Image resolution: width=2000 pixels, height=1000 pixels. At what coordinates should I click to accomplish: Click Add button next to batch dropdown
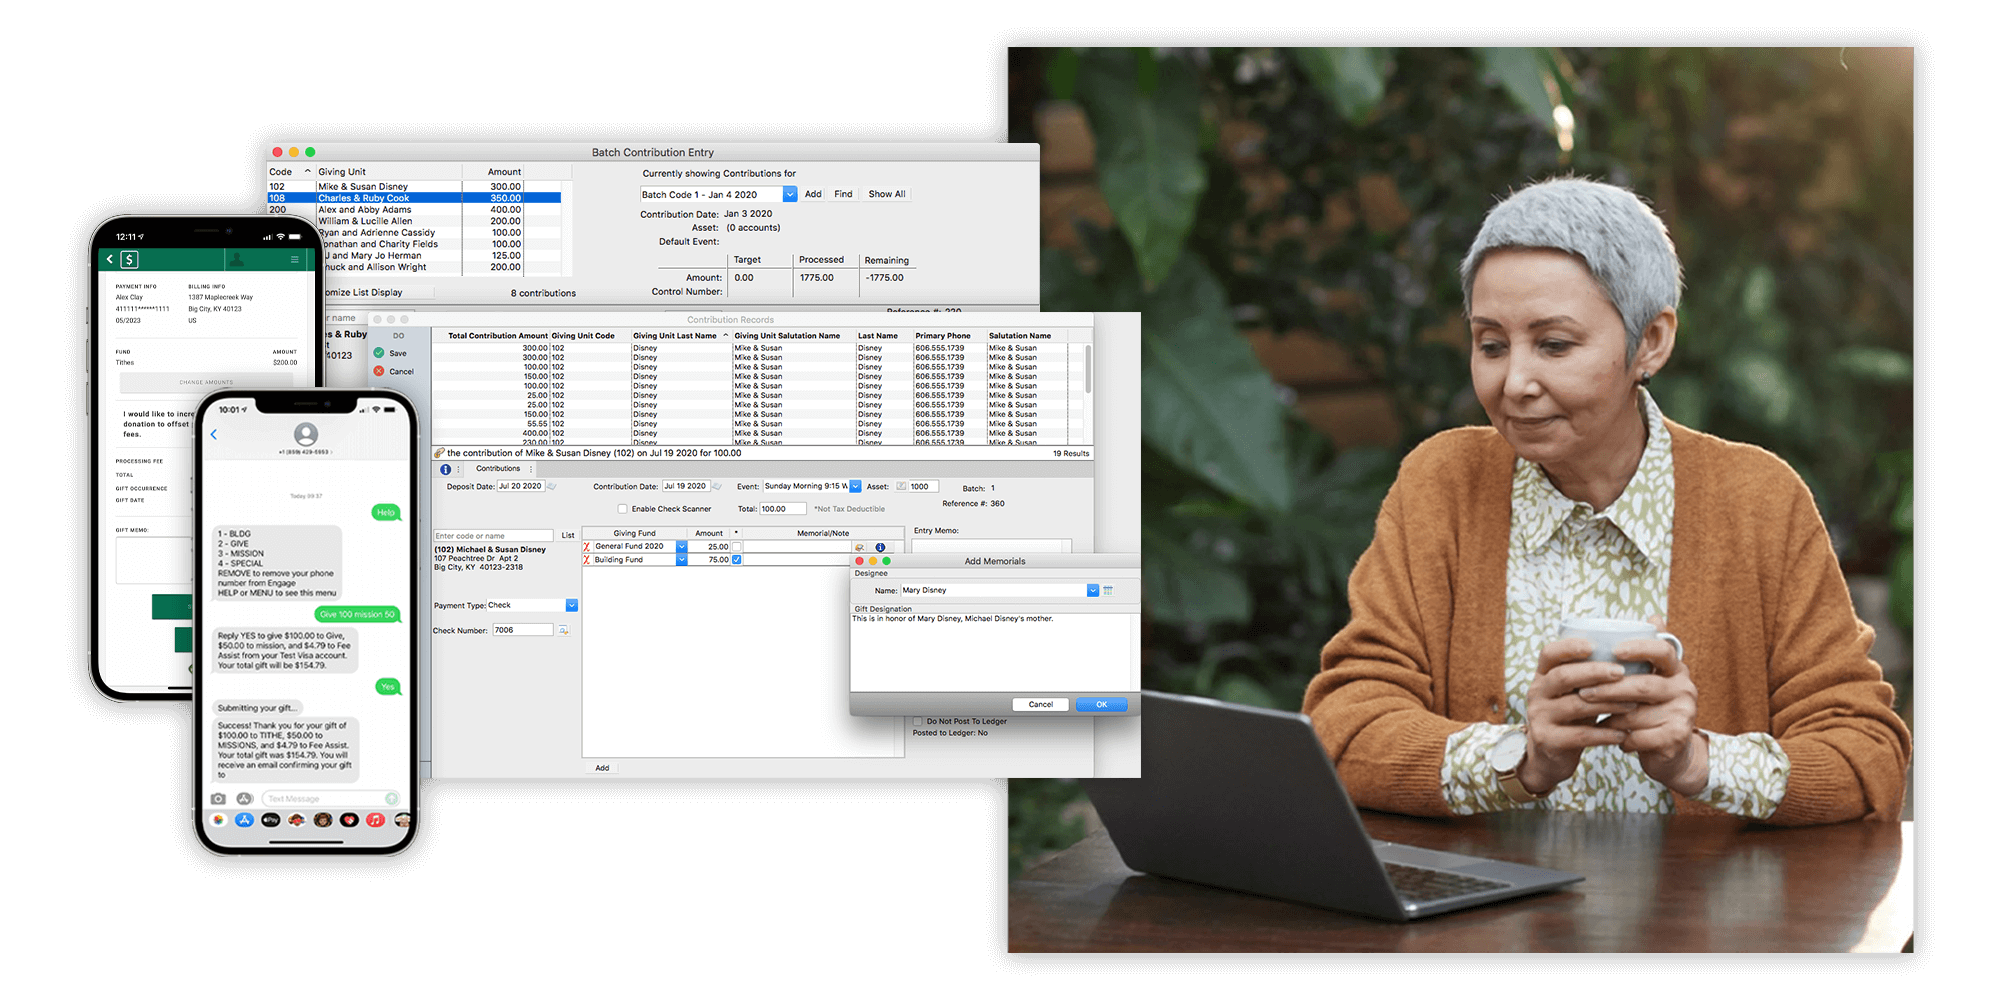[x=813, y=194]
